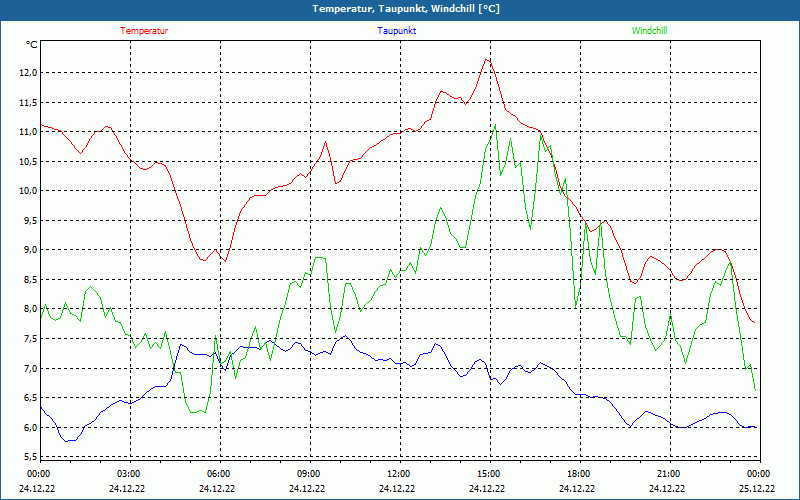Click the '8,5' y-axis value
Image resolution: width=800 pixels, height=500 pixels.
[x=31, y=280]
